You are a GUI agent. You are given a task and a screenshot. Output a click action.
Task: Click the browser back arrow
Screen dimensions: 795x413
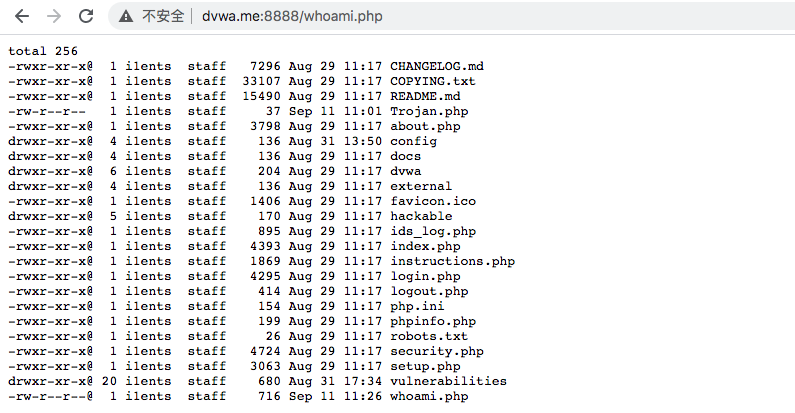coord(22,16)
